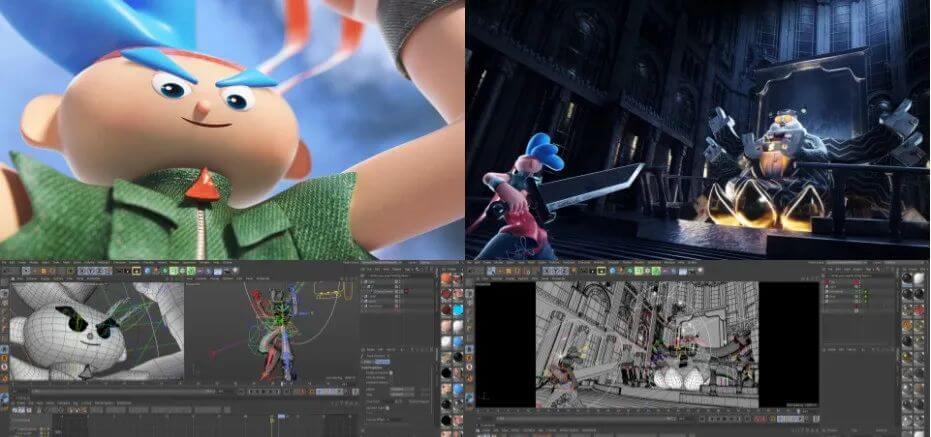The width and height of the screenshot is (931, 437).
Task: Select Live Selection tool in right Cinema 4D window
Action: coord(491,271)
